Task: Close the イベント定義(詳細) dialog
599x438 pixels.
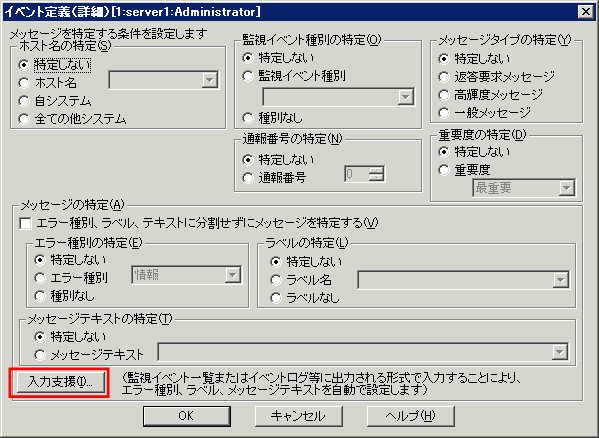Action: coord(586,12)
